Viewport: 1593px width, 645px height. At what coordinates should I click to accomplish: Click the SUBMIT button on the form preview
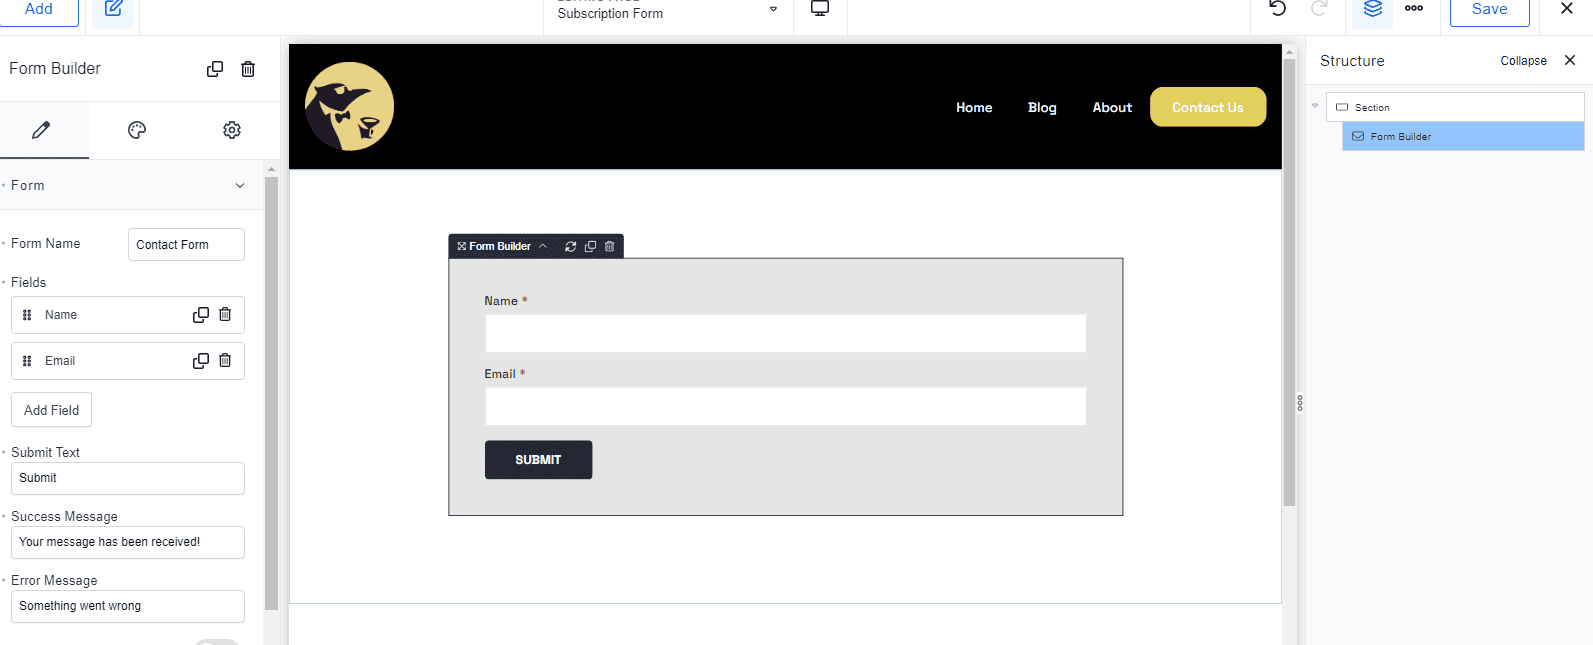pos(539,460)
